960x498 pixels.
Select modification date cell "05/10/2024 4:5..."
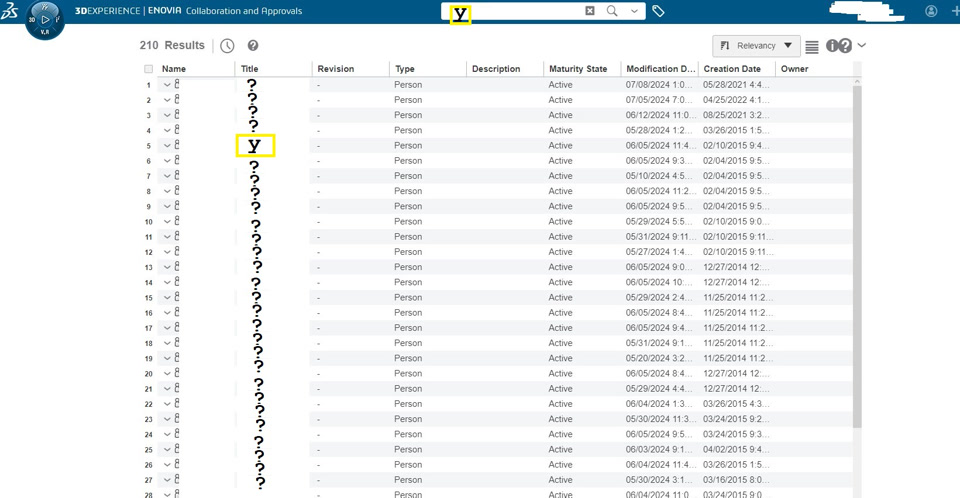point(659,176)
